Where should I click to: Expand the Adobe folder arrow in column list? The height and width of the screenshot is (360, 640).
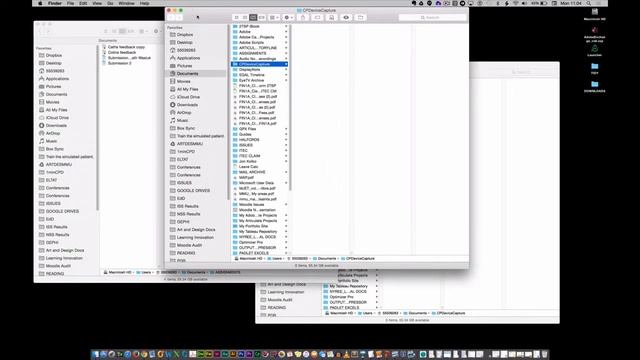click(x=286, y=32)
